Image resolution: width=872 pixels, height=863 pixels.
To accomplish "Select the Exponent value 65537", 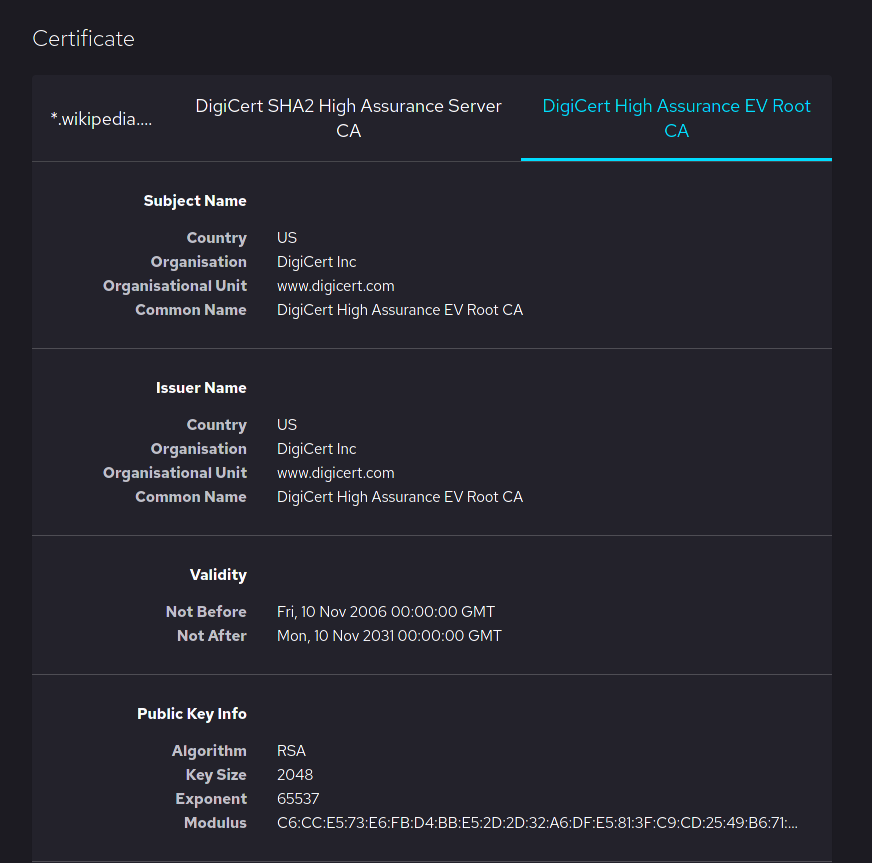I will click(x=298, y=798).
